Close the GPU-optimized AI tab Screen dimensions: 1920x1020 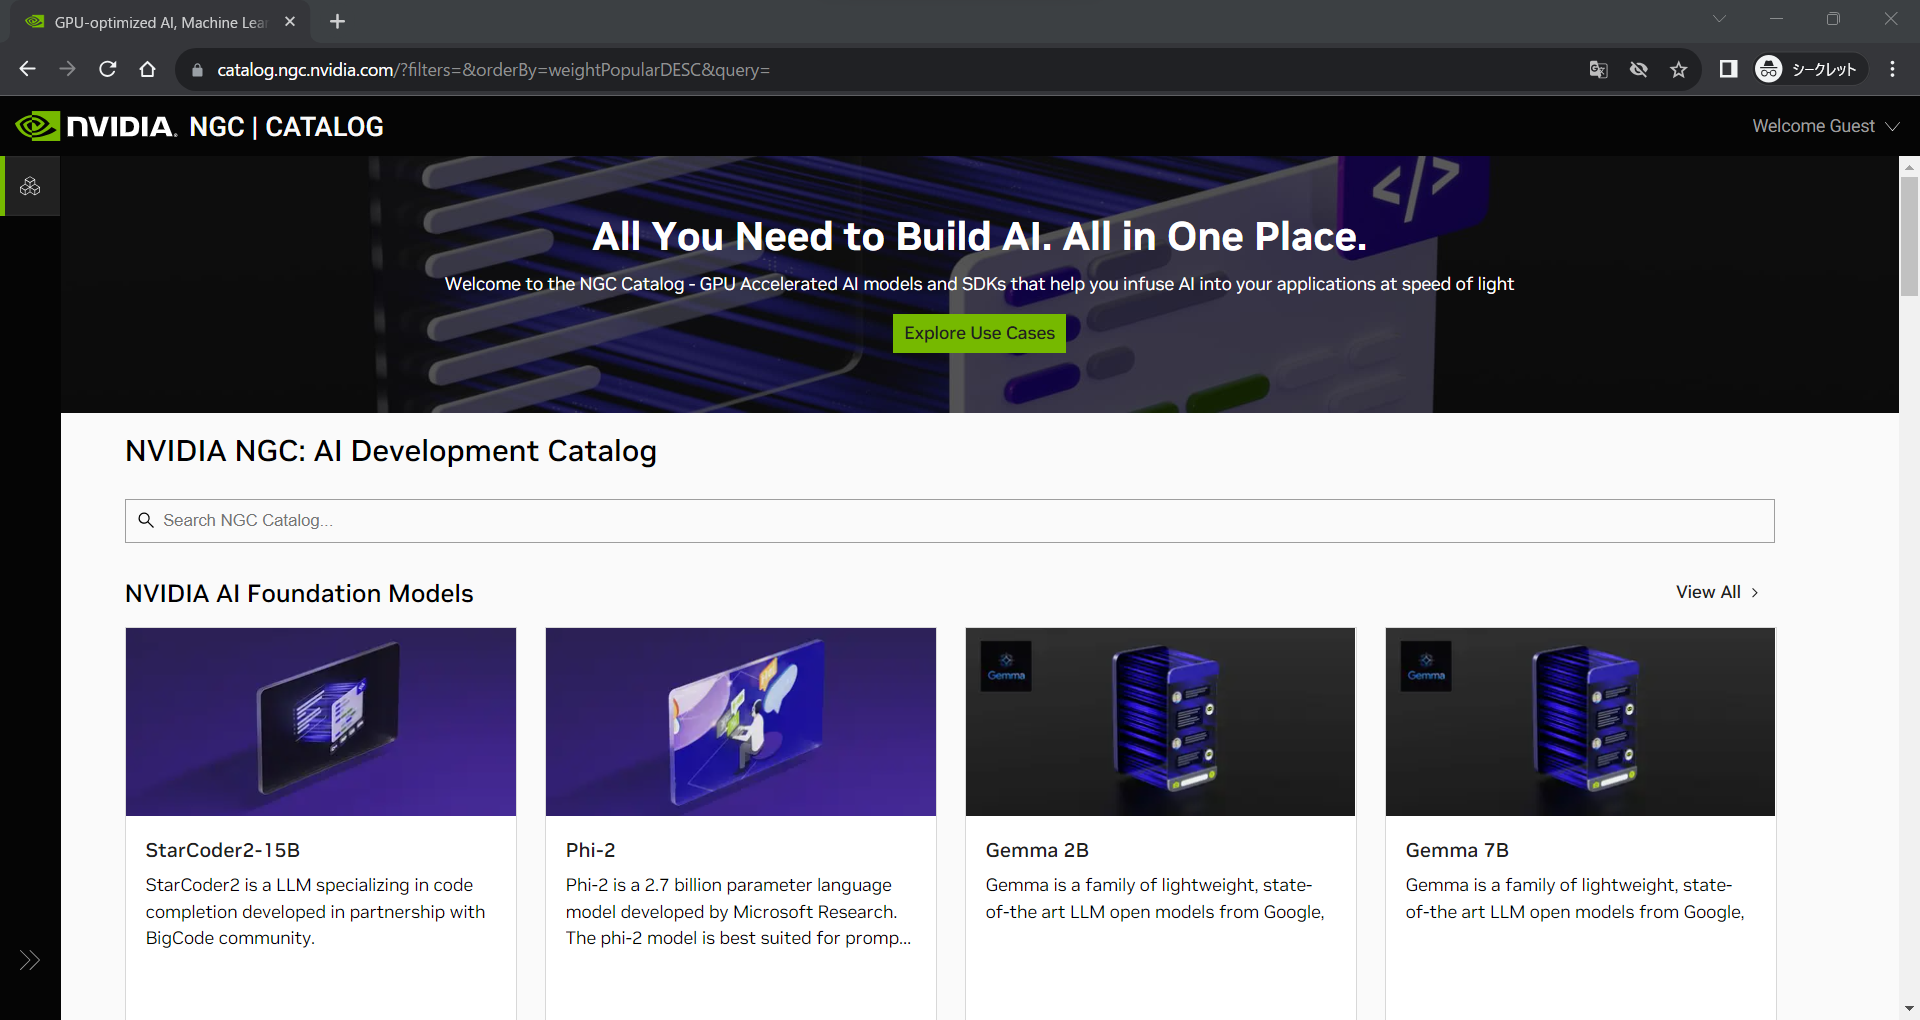point(290,21)
